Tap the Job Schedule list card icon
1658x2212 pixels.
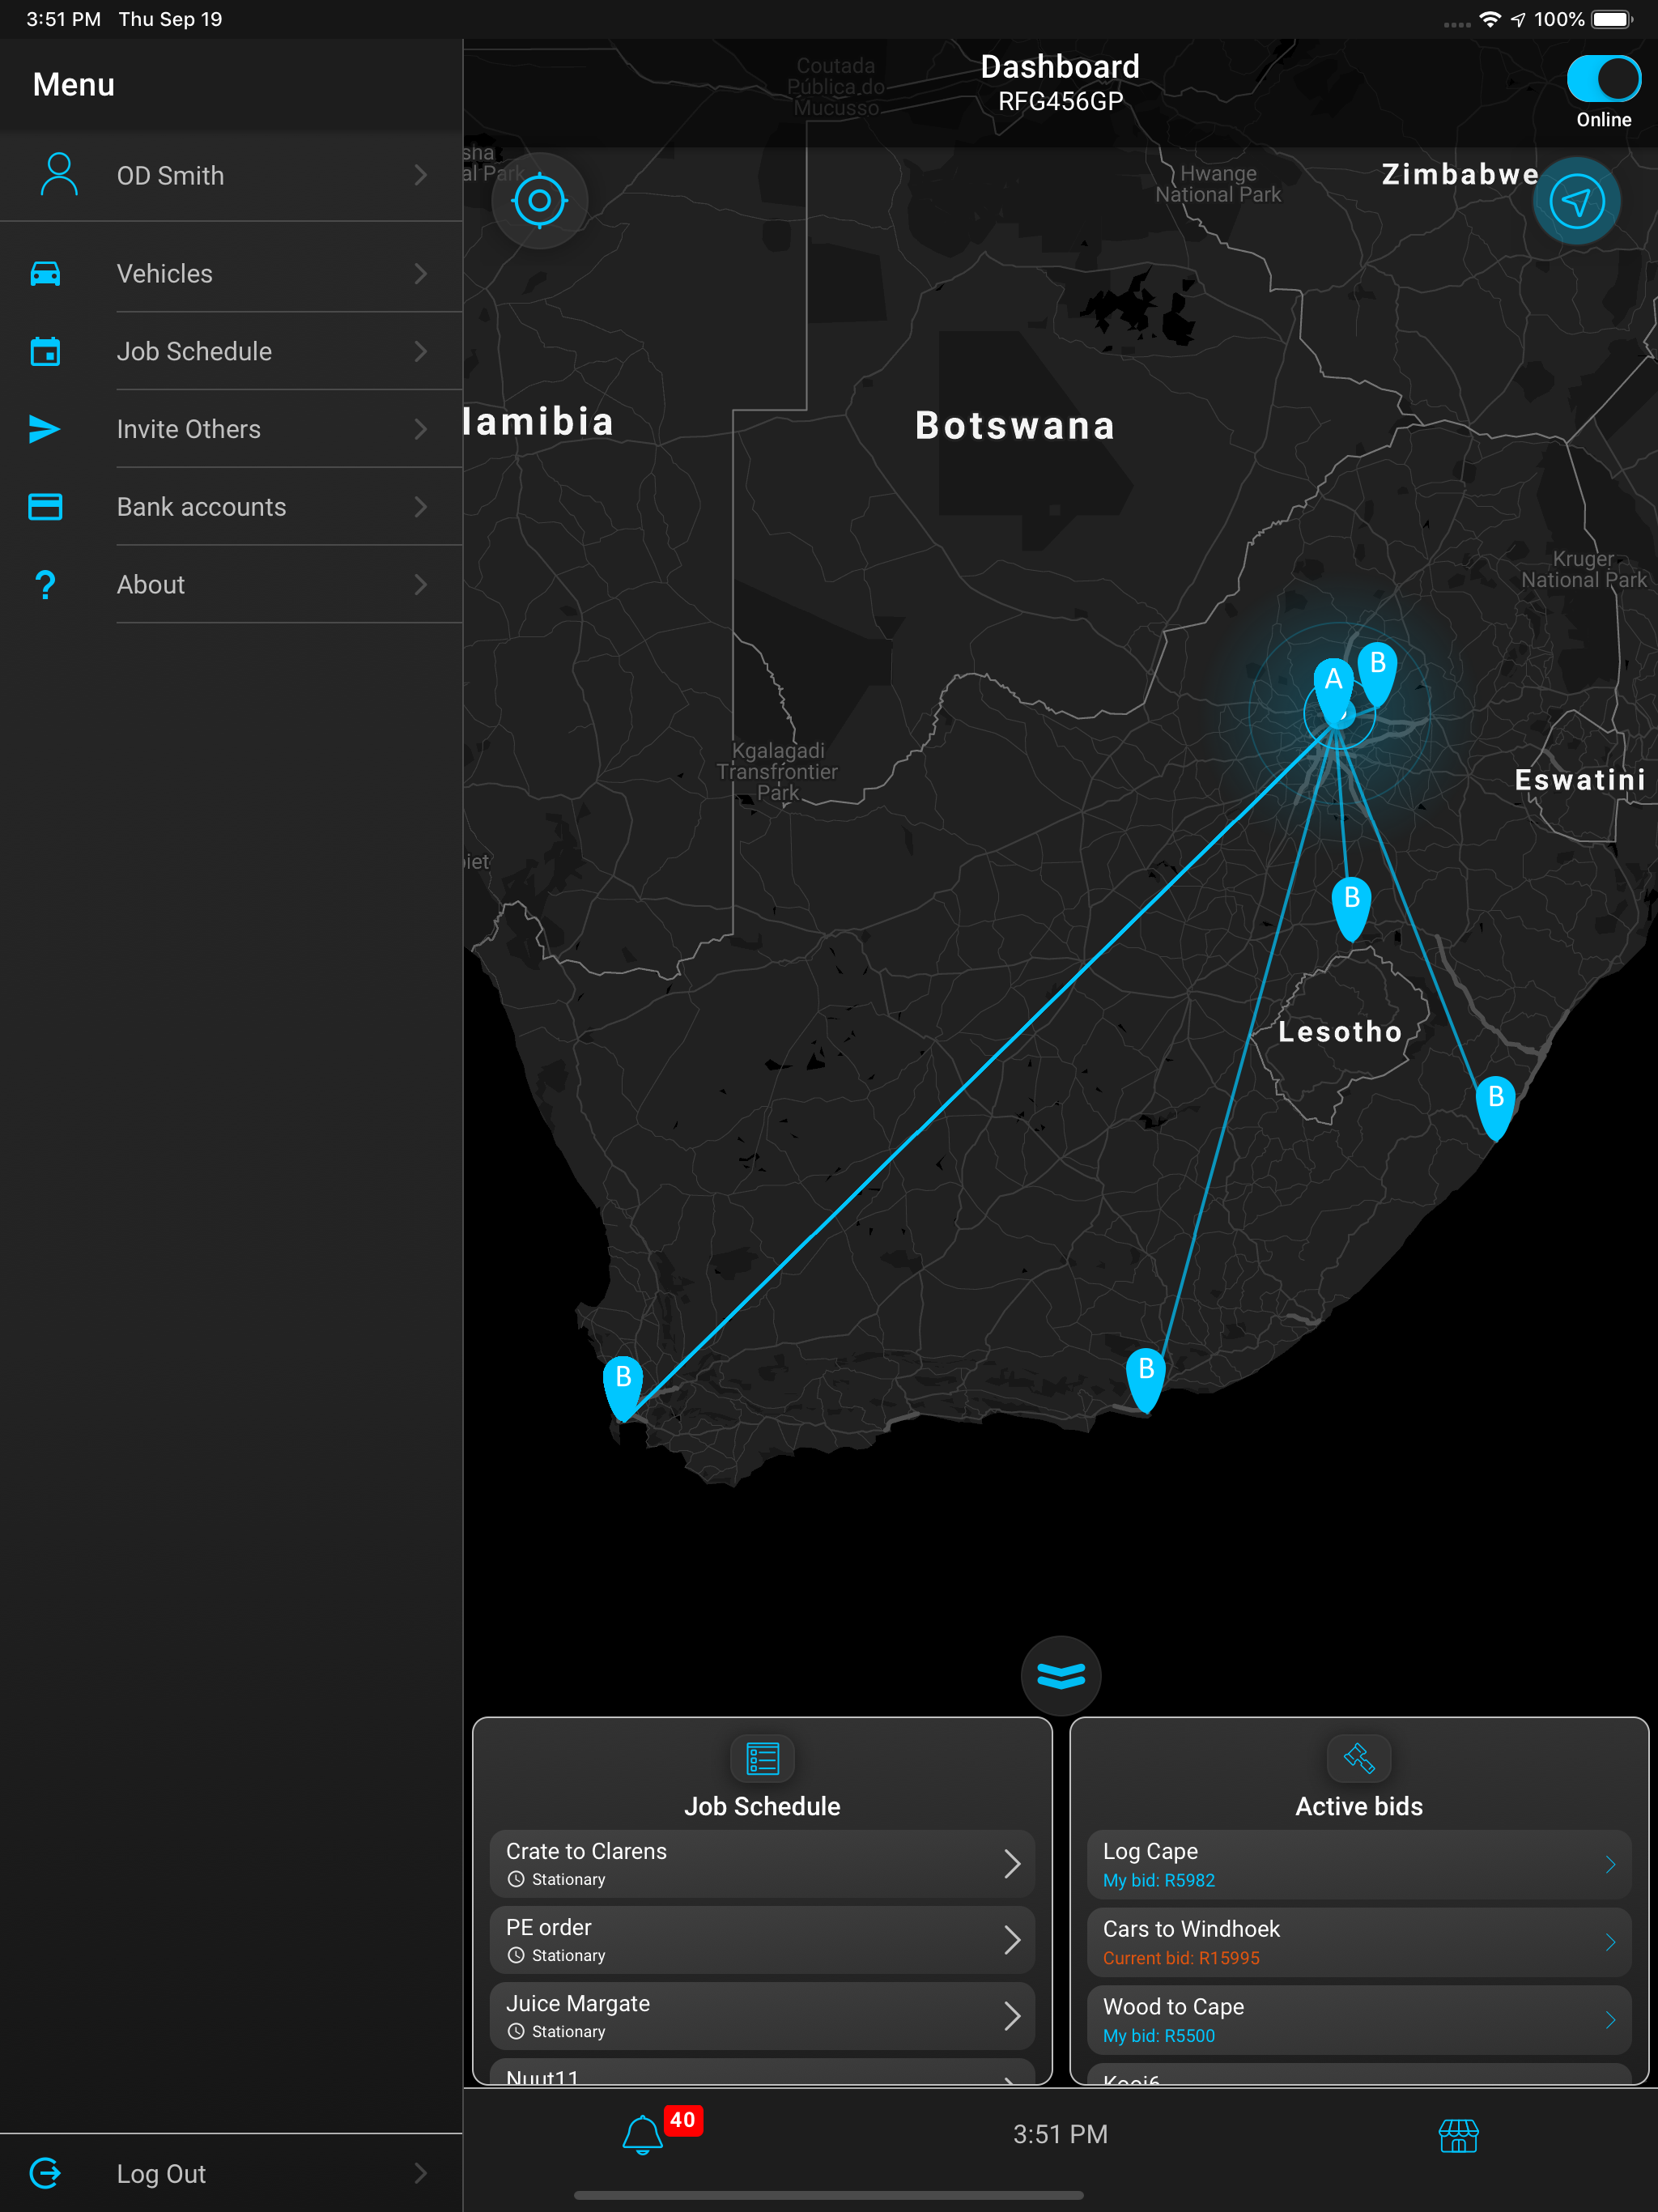pyautogui.click(x=762, y=1758)
